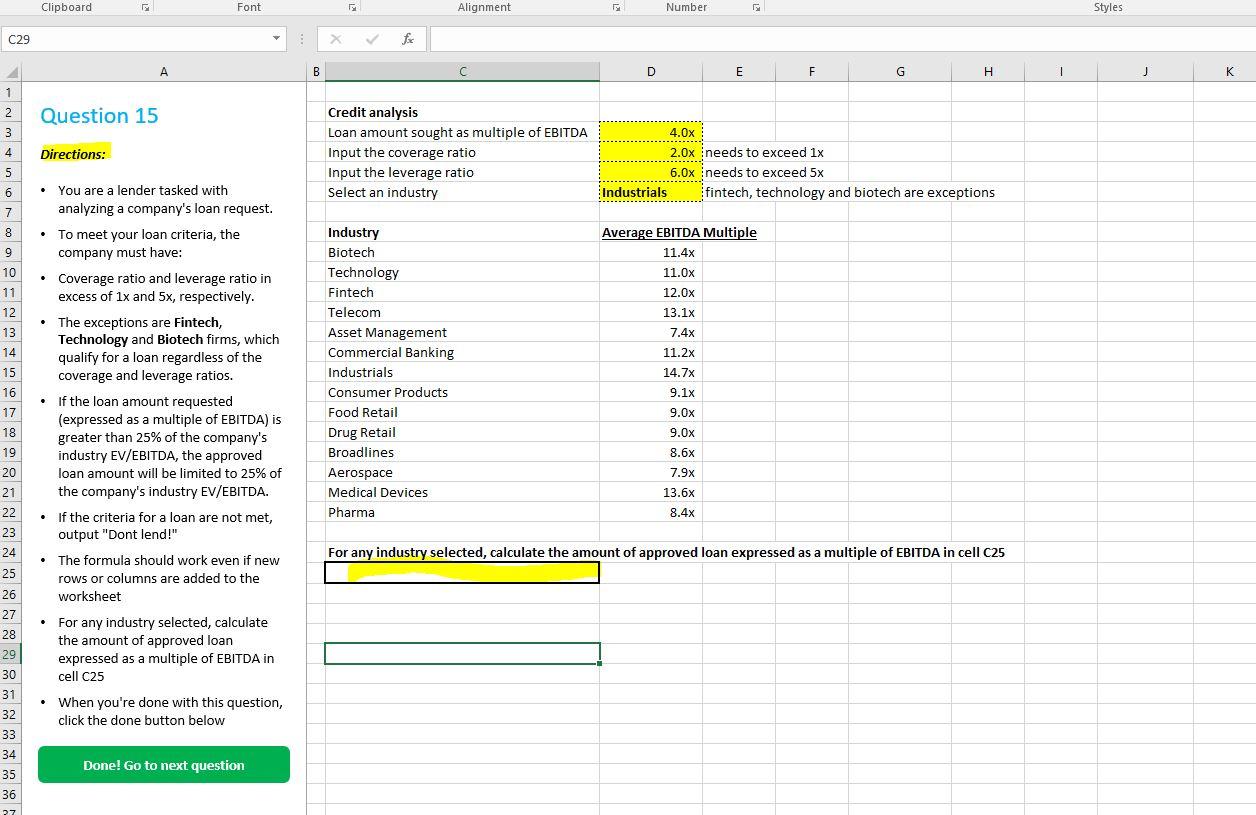Click the highlighted answer cell C25

(x=462, y=572)
